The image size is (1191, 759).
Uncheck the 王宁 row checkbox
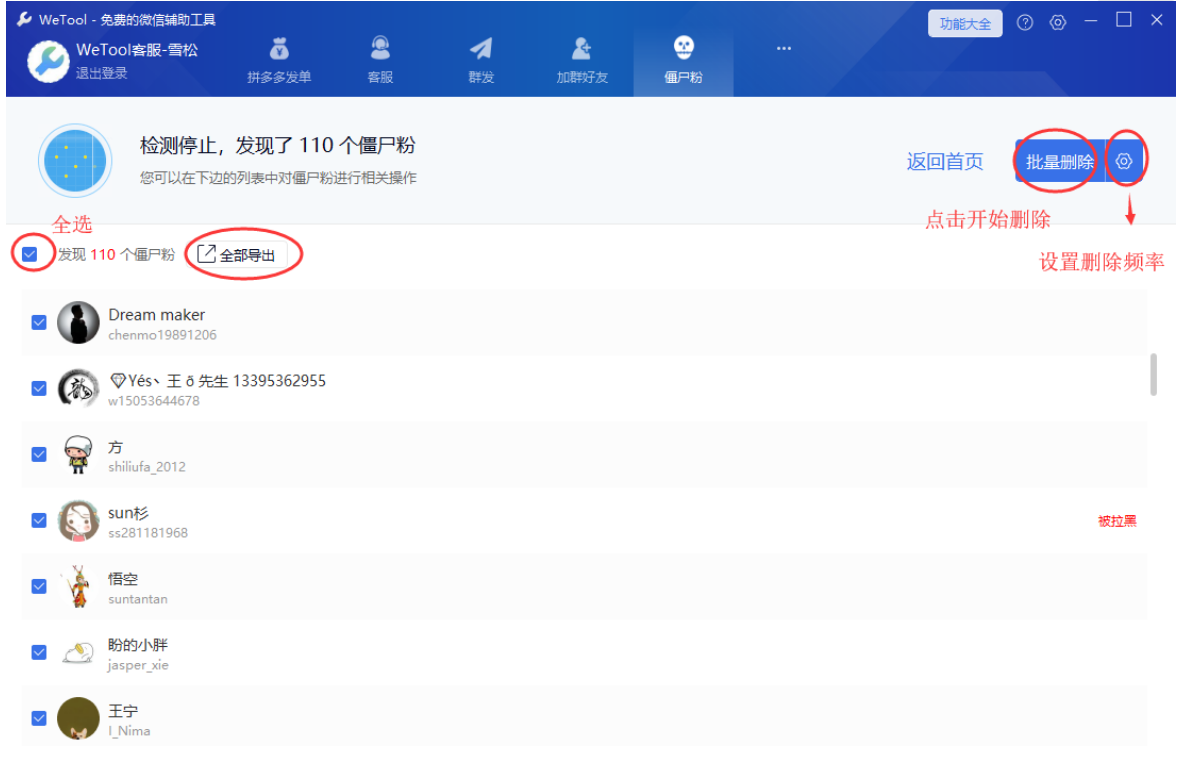39,718
